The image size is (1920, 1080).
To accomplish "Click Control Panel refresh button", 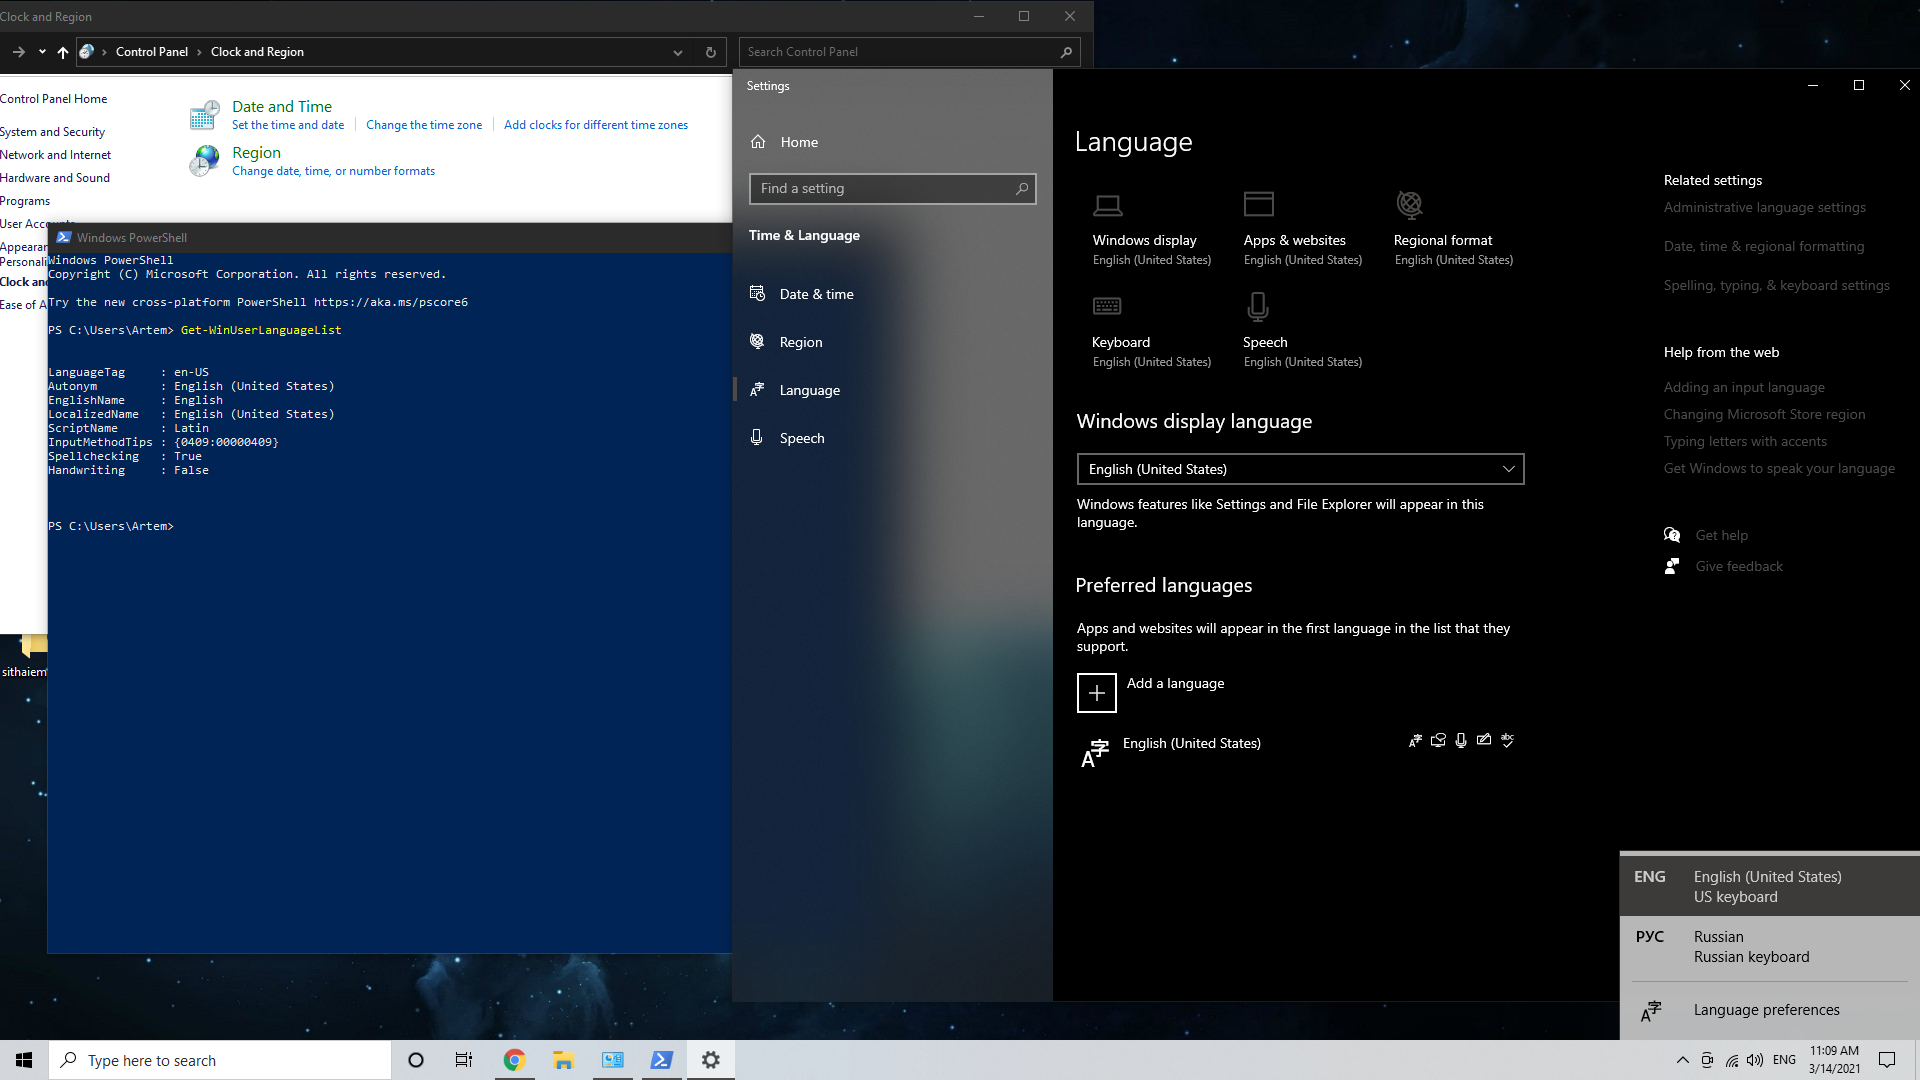I will tap(711, 52).
